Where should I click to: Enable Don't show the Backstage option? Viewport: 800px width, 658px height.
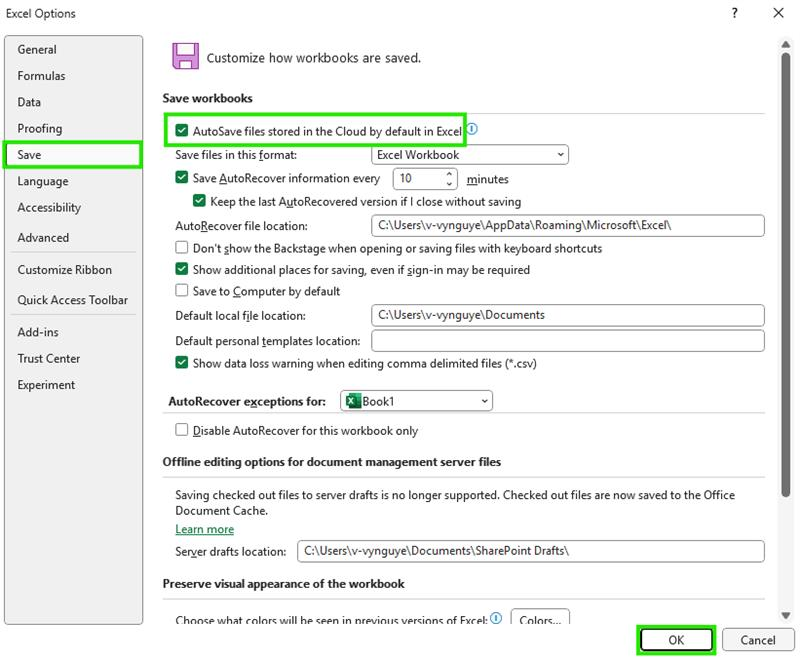[x=182, y=248]
